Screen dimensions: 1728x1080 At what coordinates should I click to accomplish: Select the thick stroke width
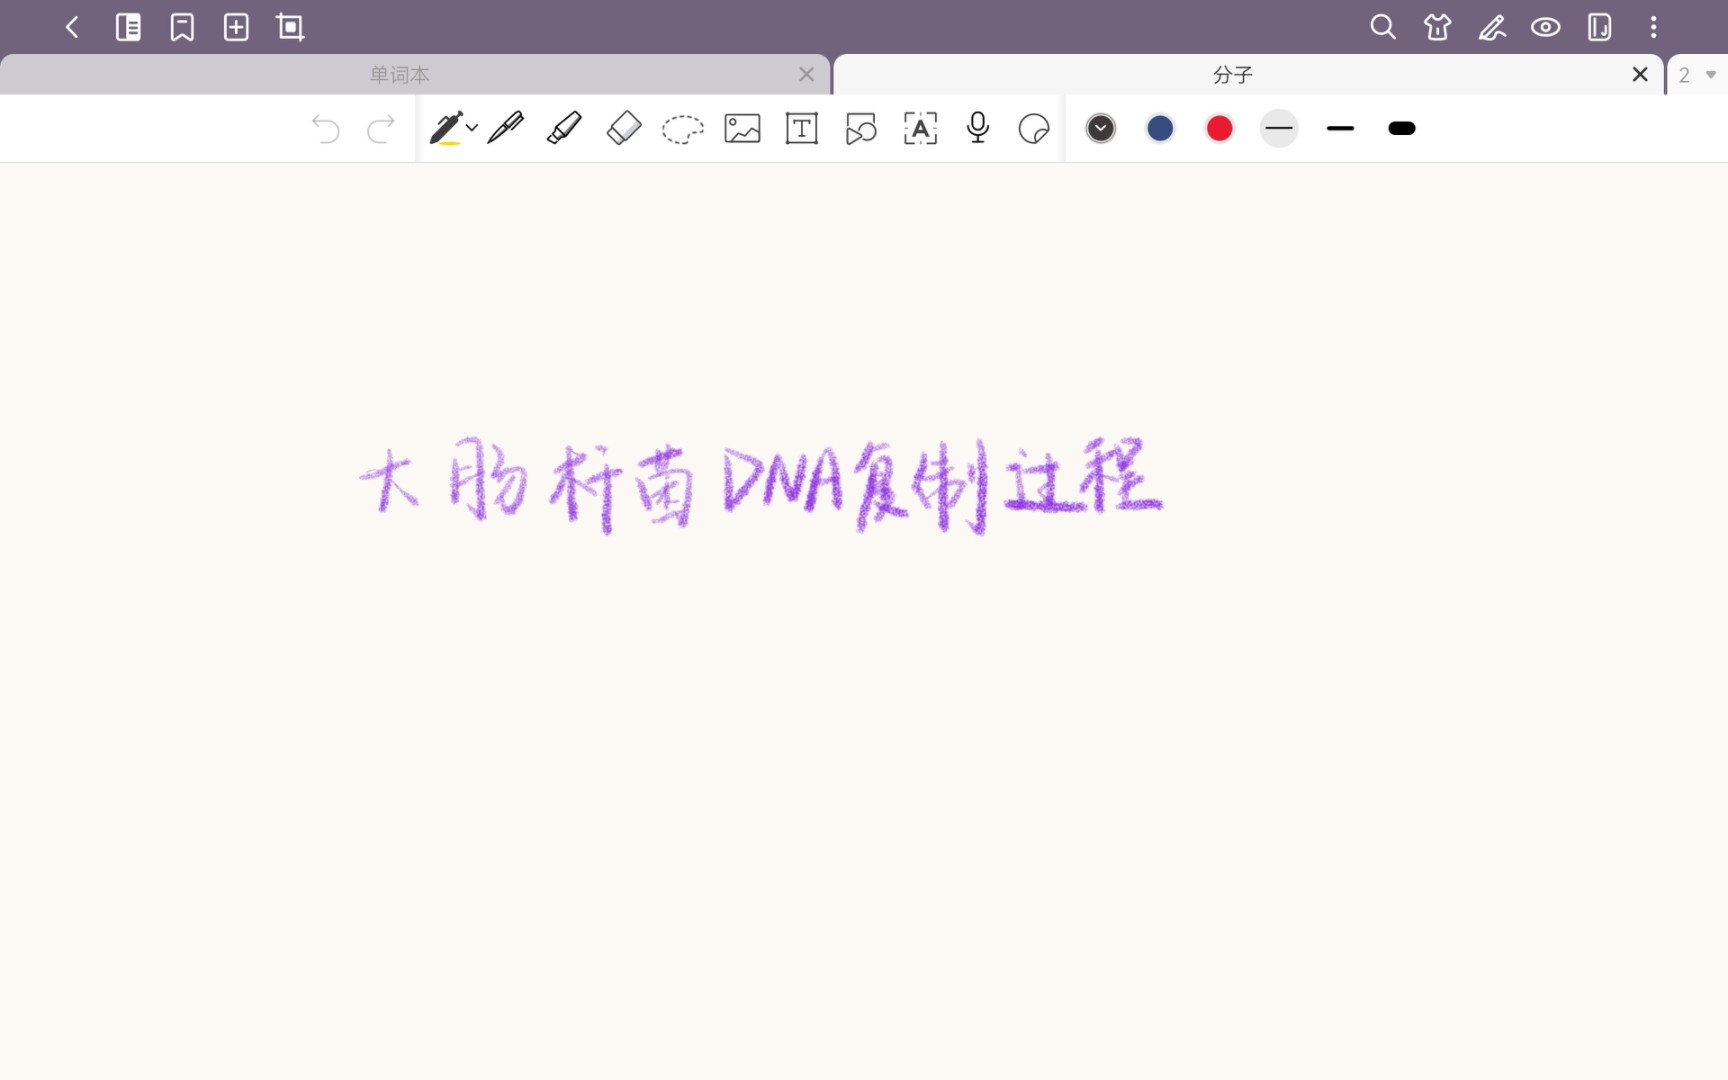click(x=1402, y=128)
